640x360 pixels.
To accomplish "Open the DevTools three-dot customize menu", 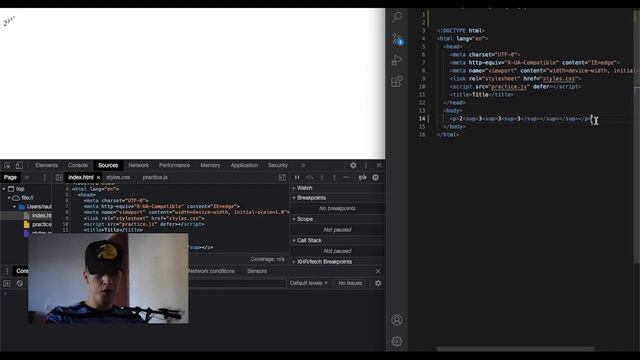I will point(366,165).
